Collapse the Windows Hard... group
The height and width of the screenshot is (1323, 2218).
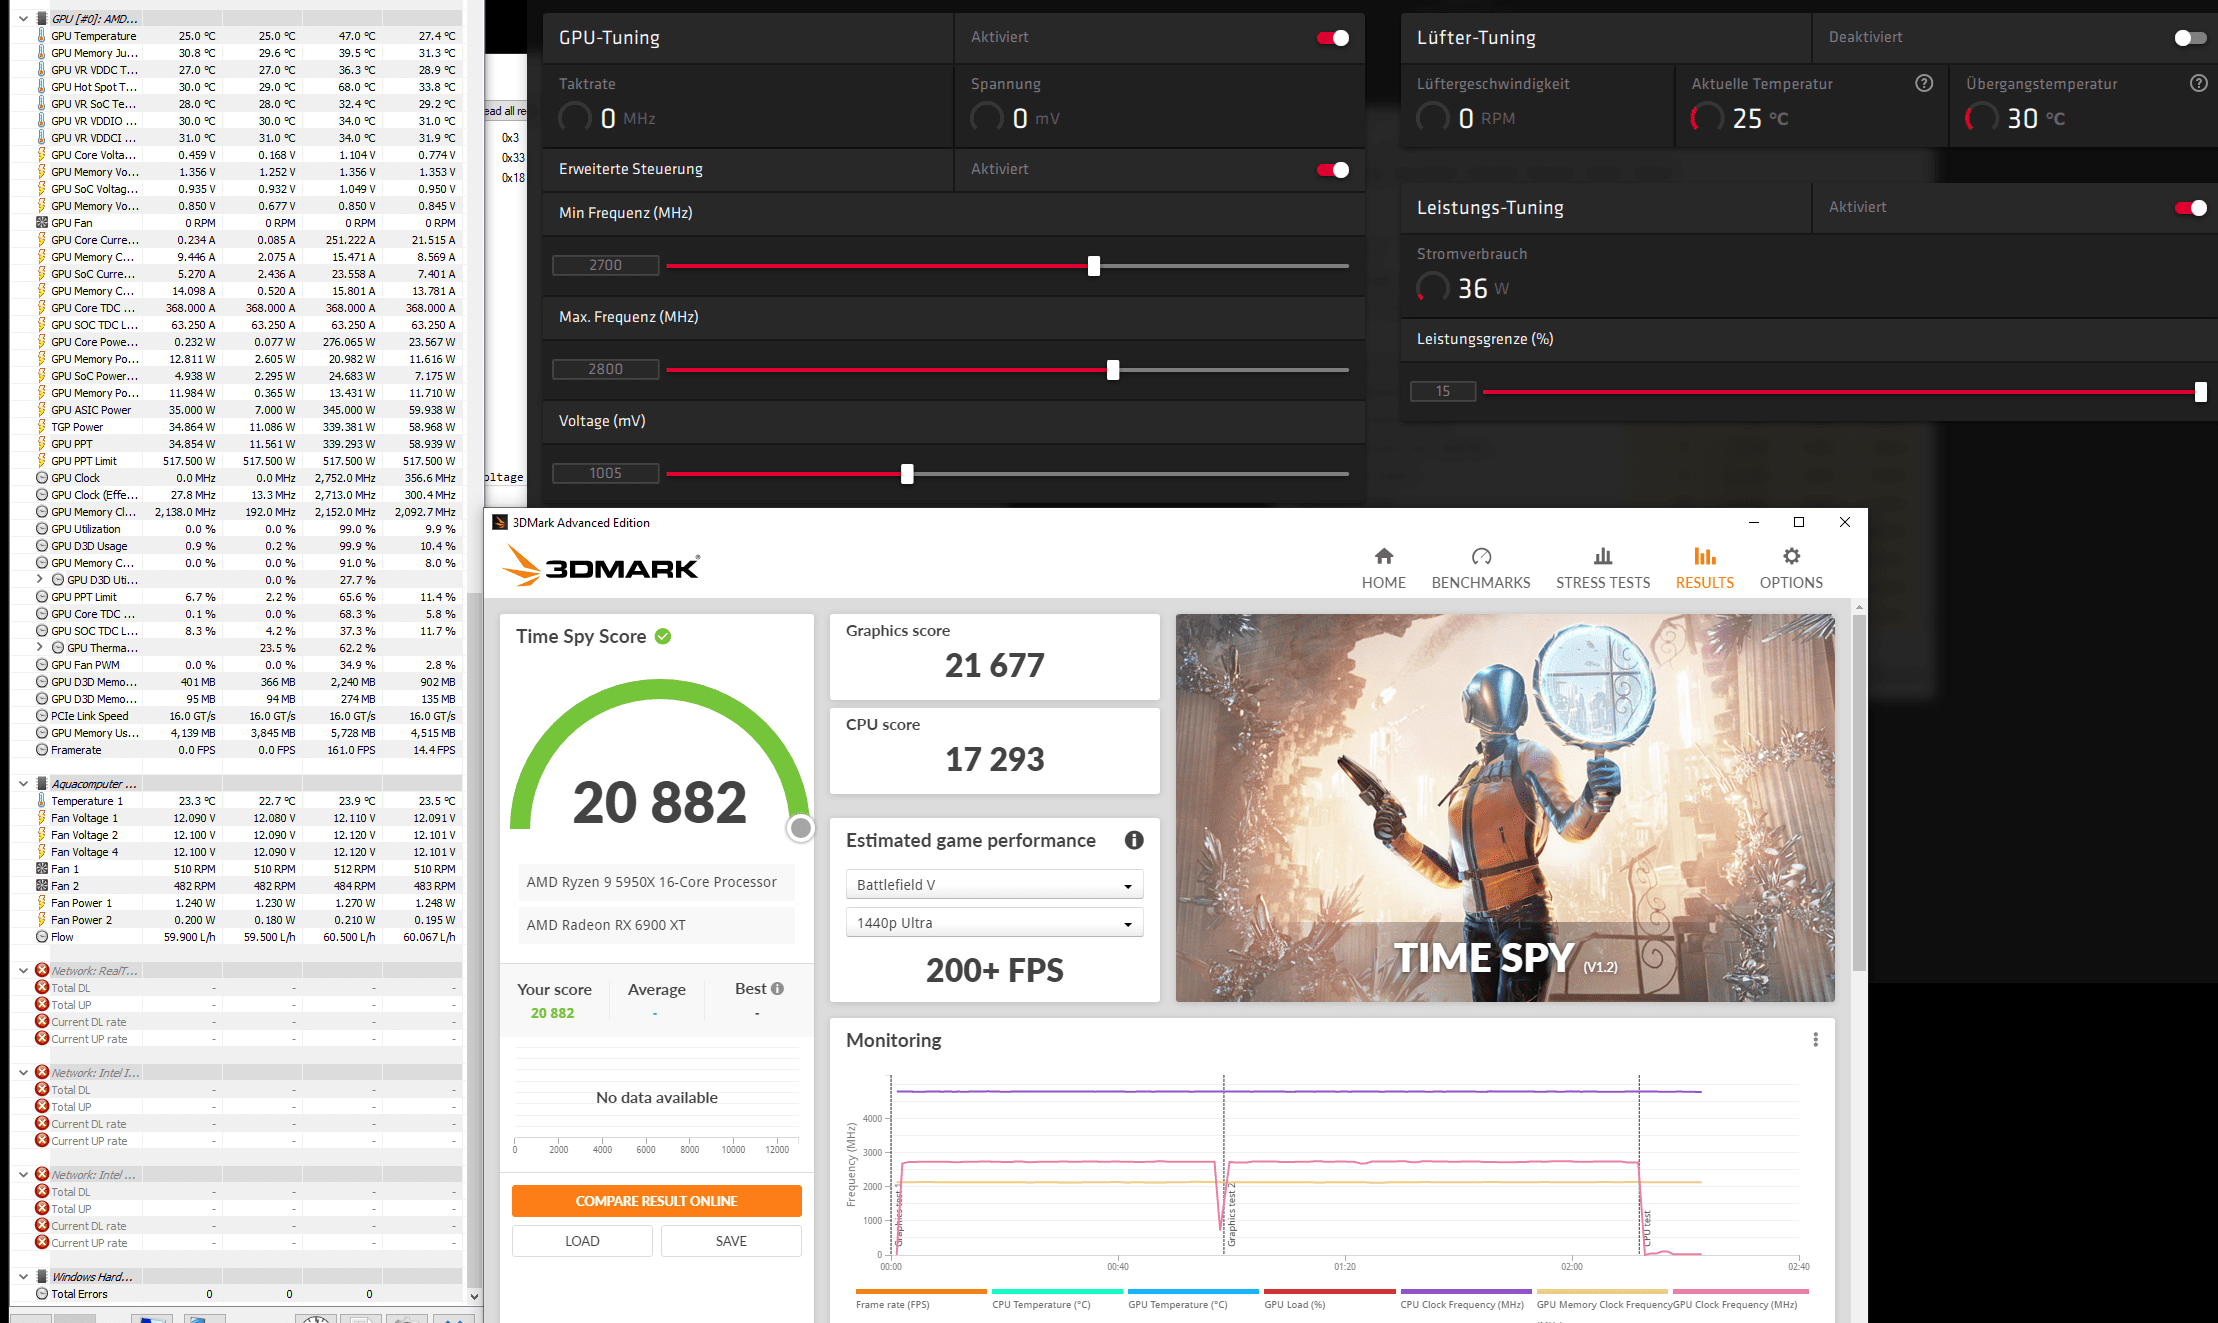23,1277
